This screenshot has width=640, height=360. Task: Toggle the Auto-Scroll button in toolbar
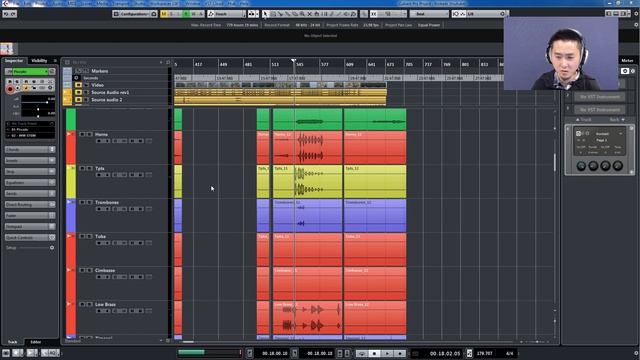[x=252, y=14]
